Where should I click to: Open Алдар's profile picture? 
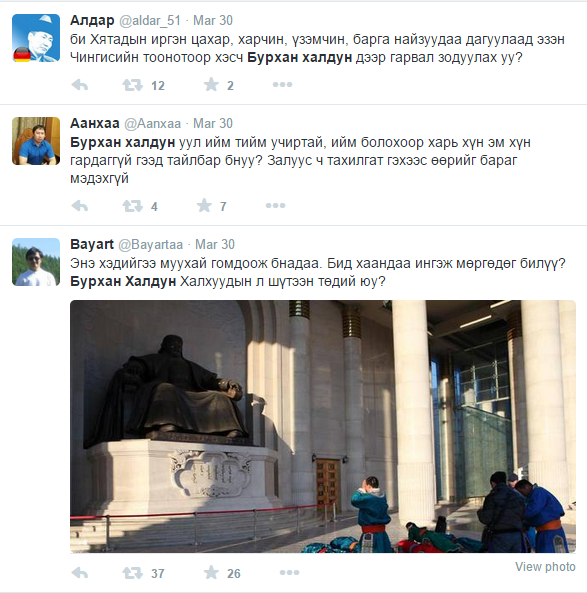36,38
